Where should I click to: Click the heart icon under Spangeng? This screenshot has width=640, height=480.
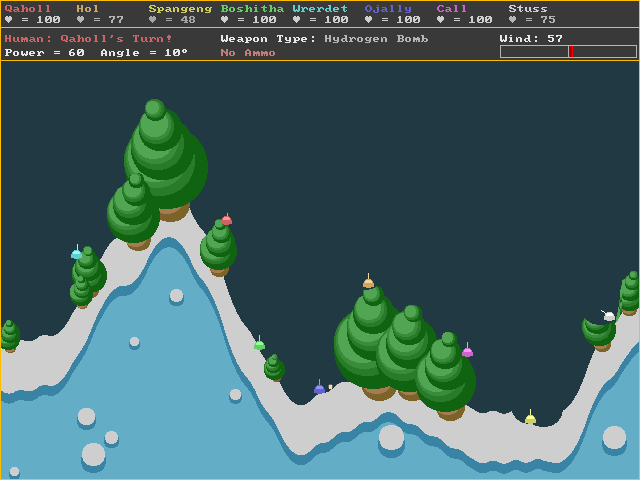(152, 19)
